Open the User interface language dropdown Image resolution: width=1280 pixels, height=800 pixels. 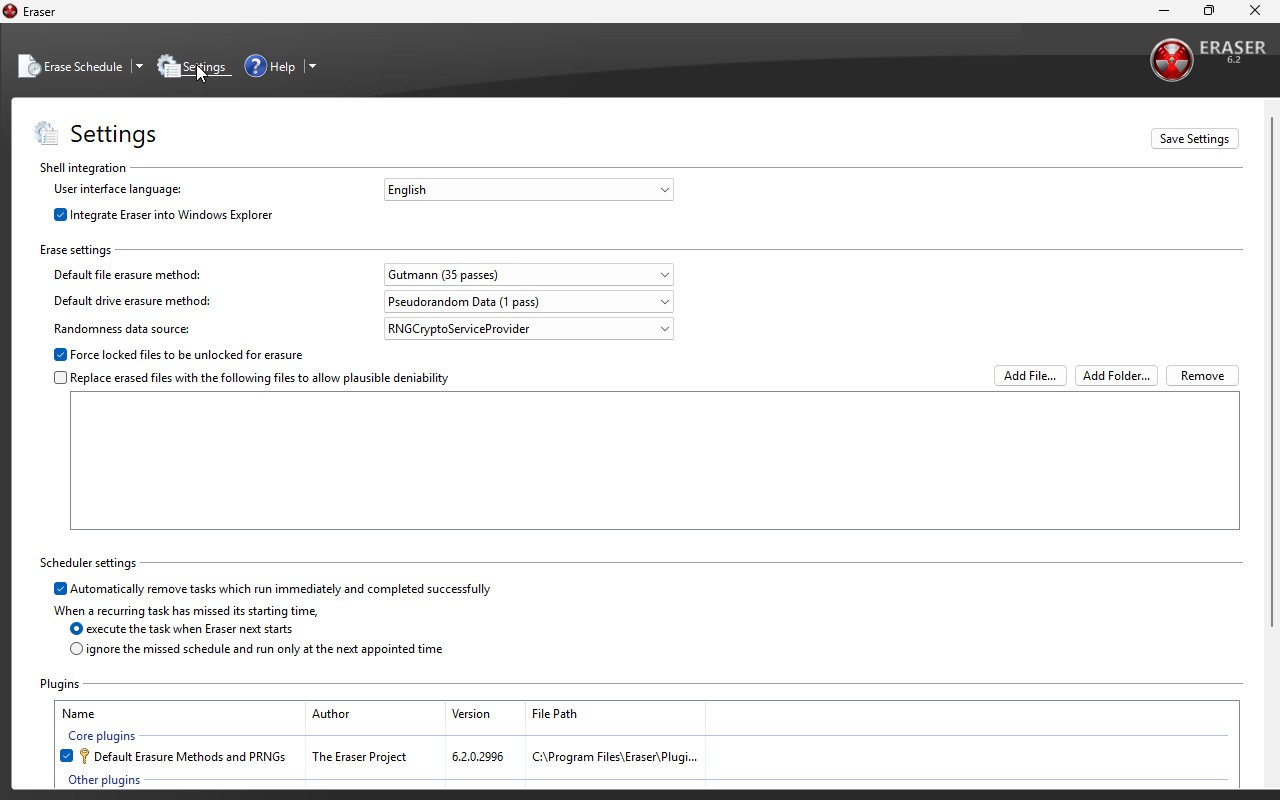[x=528, y=190]
